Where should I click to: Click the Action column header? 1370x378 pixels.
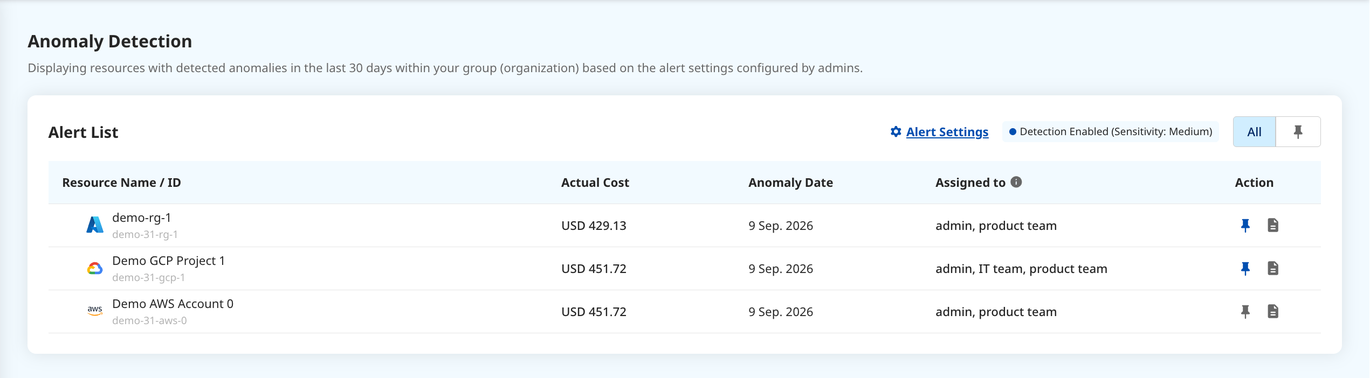pos(1254,182)
